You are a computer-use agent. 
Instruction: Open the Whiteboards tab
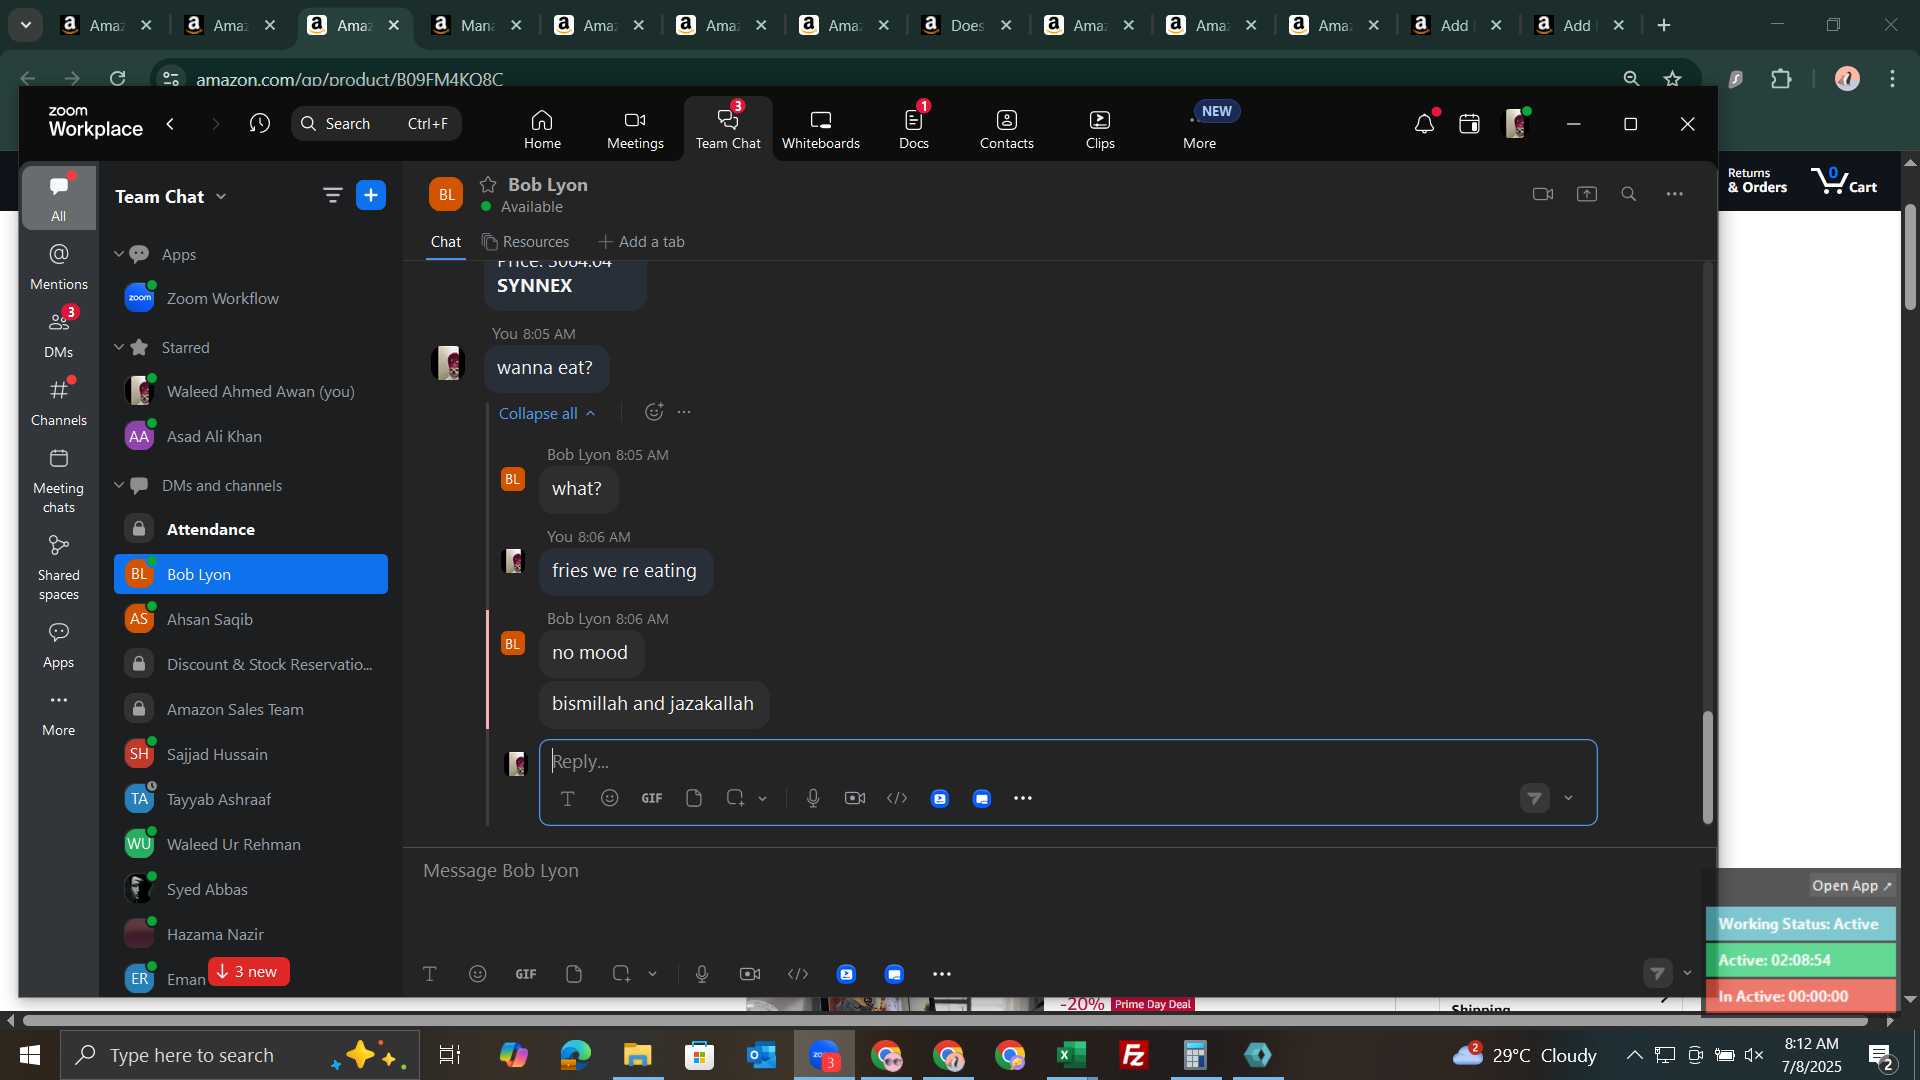[821, 129]
